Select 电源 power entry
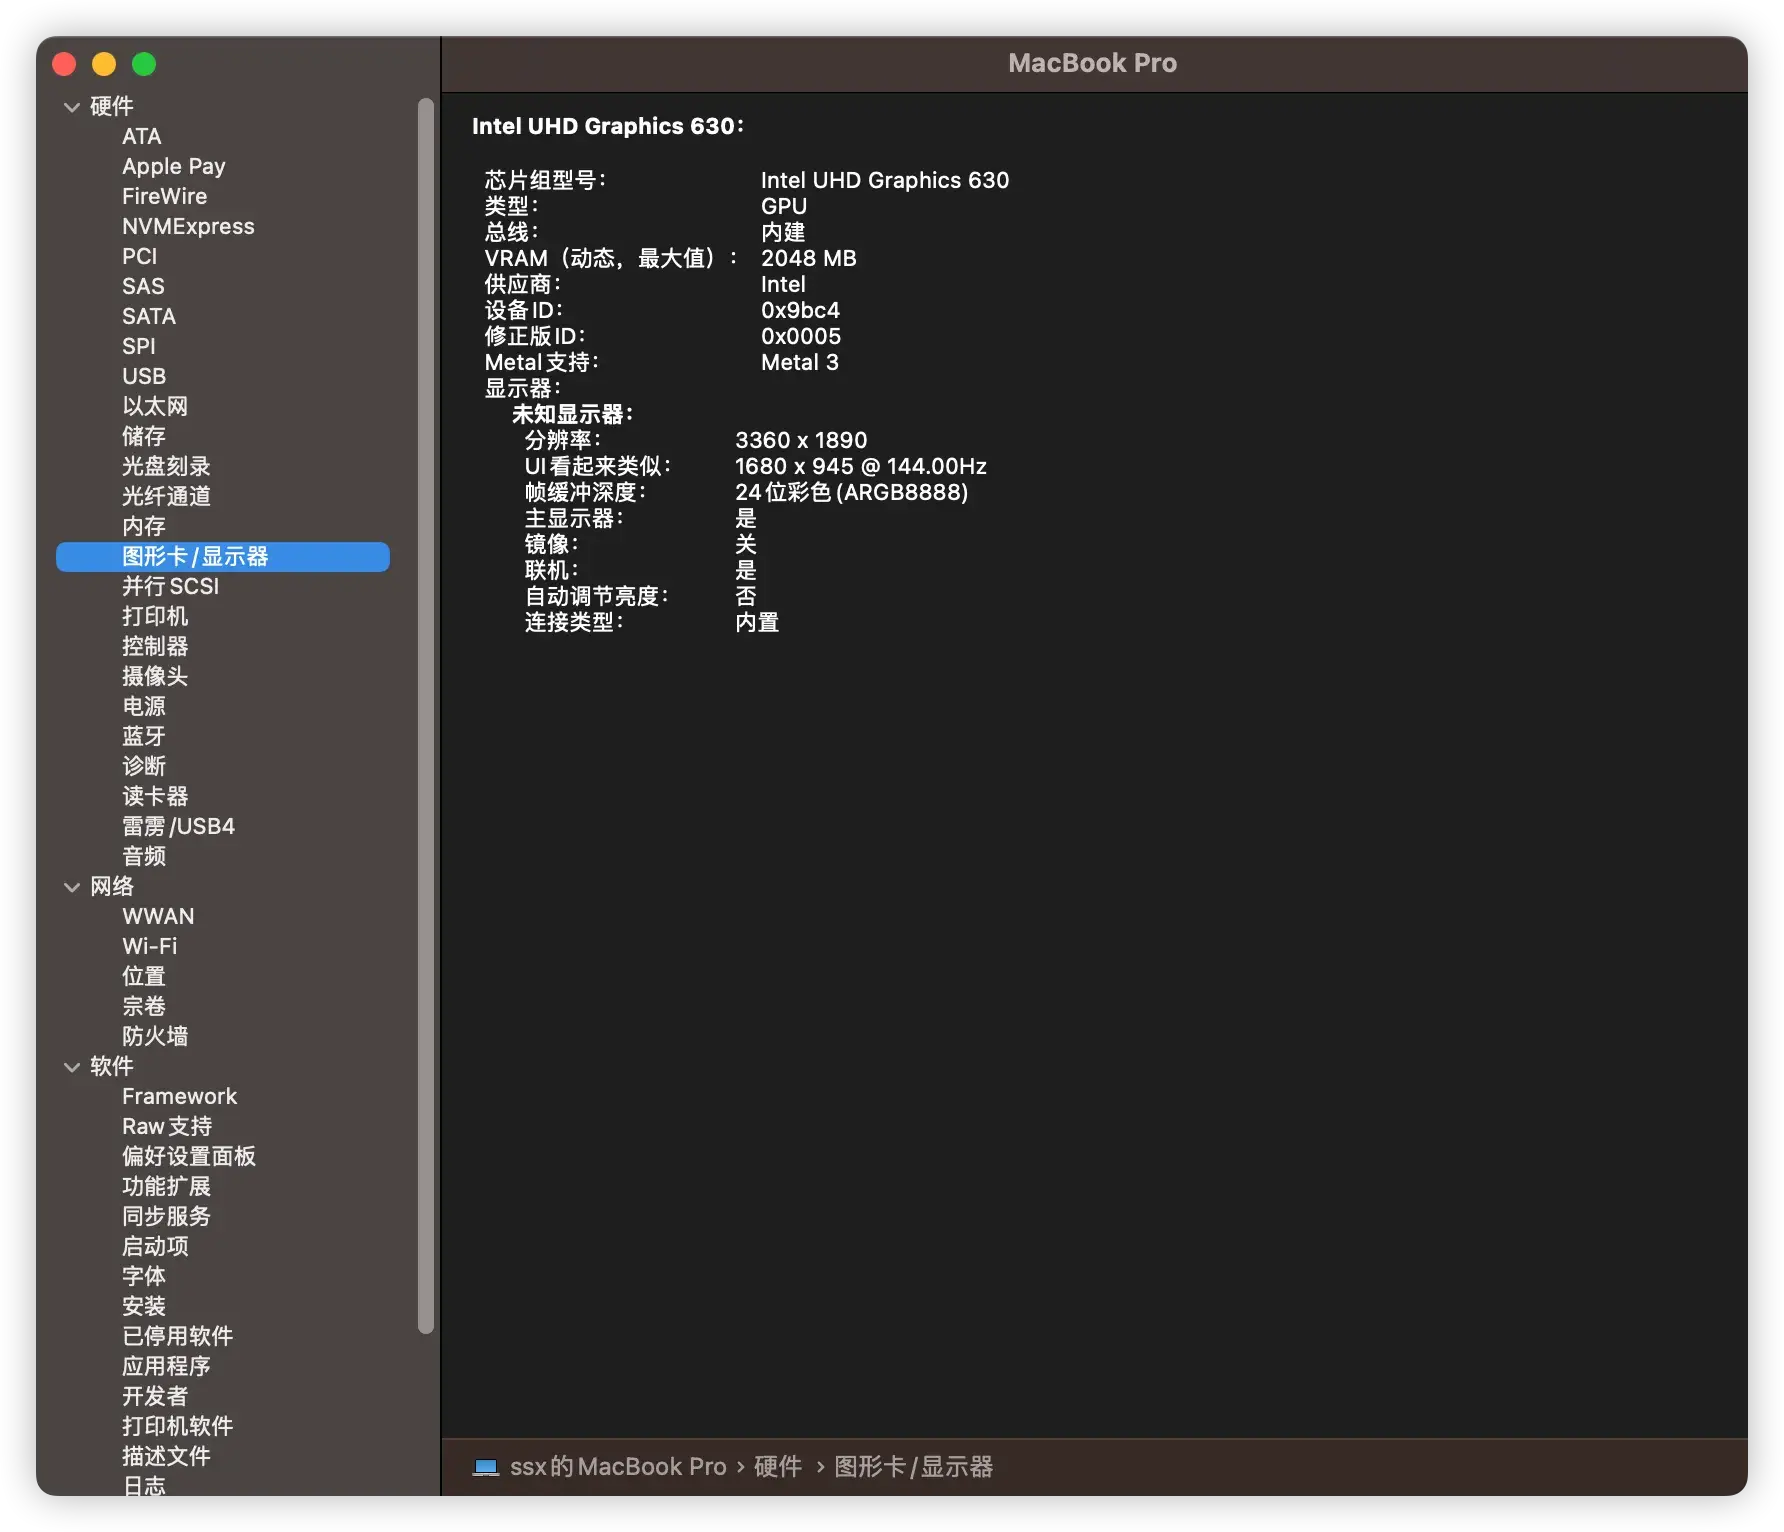 coord(144,706)
